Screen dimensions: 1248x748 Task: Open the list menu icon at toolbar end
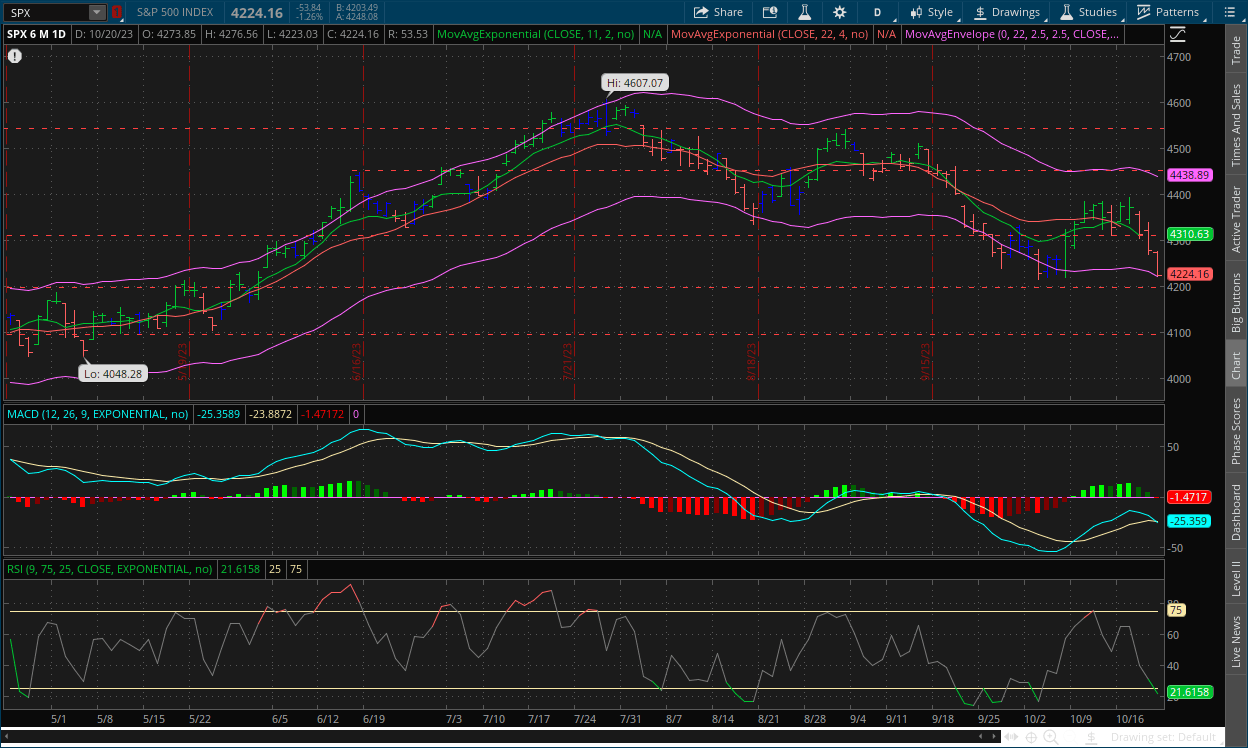pyautogui.click(x=1231, y=12)
